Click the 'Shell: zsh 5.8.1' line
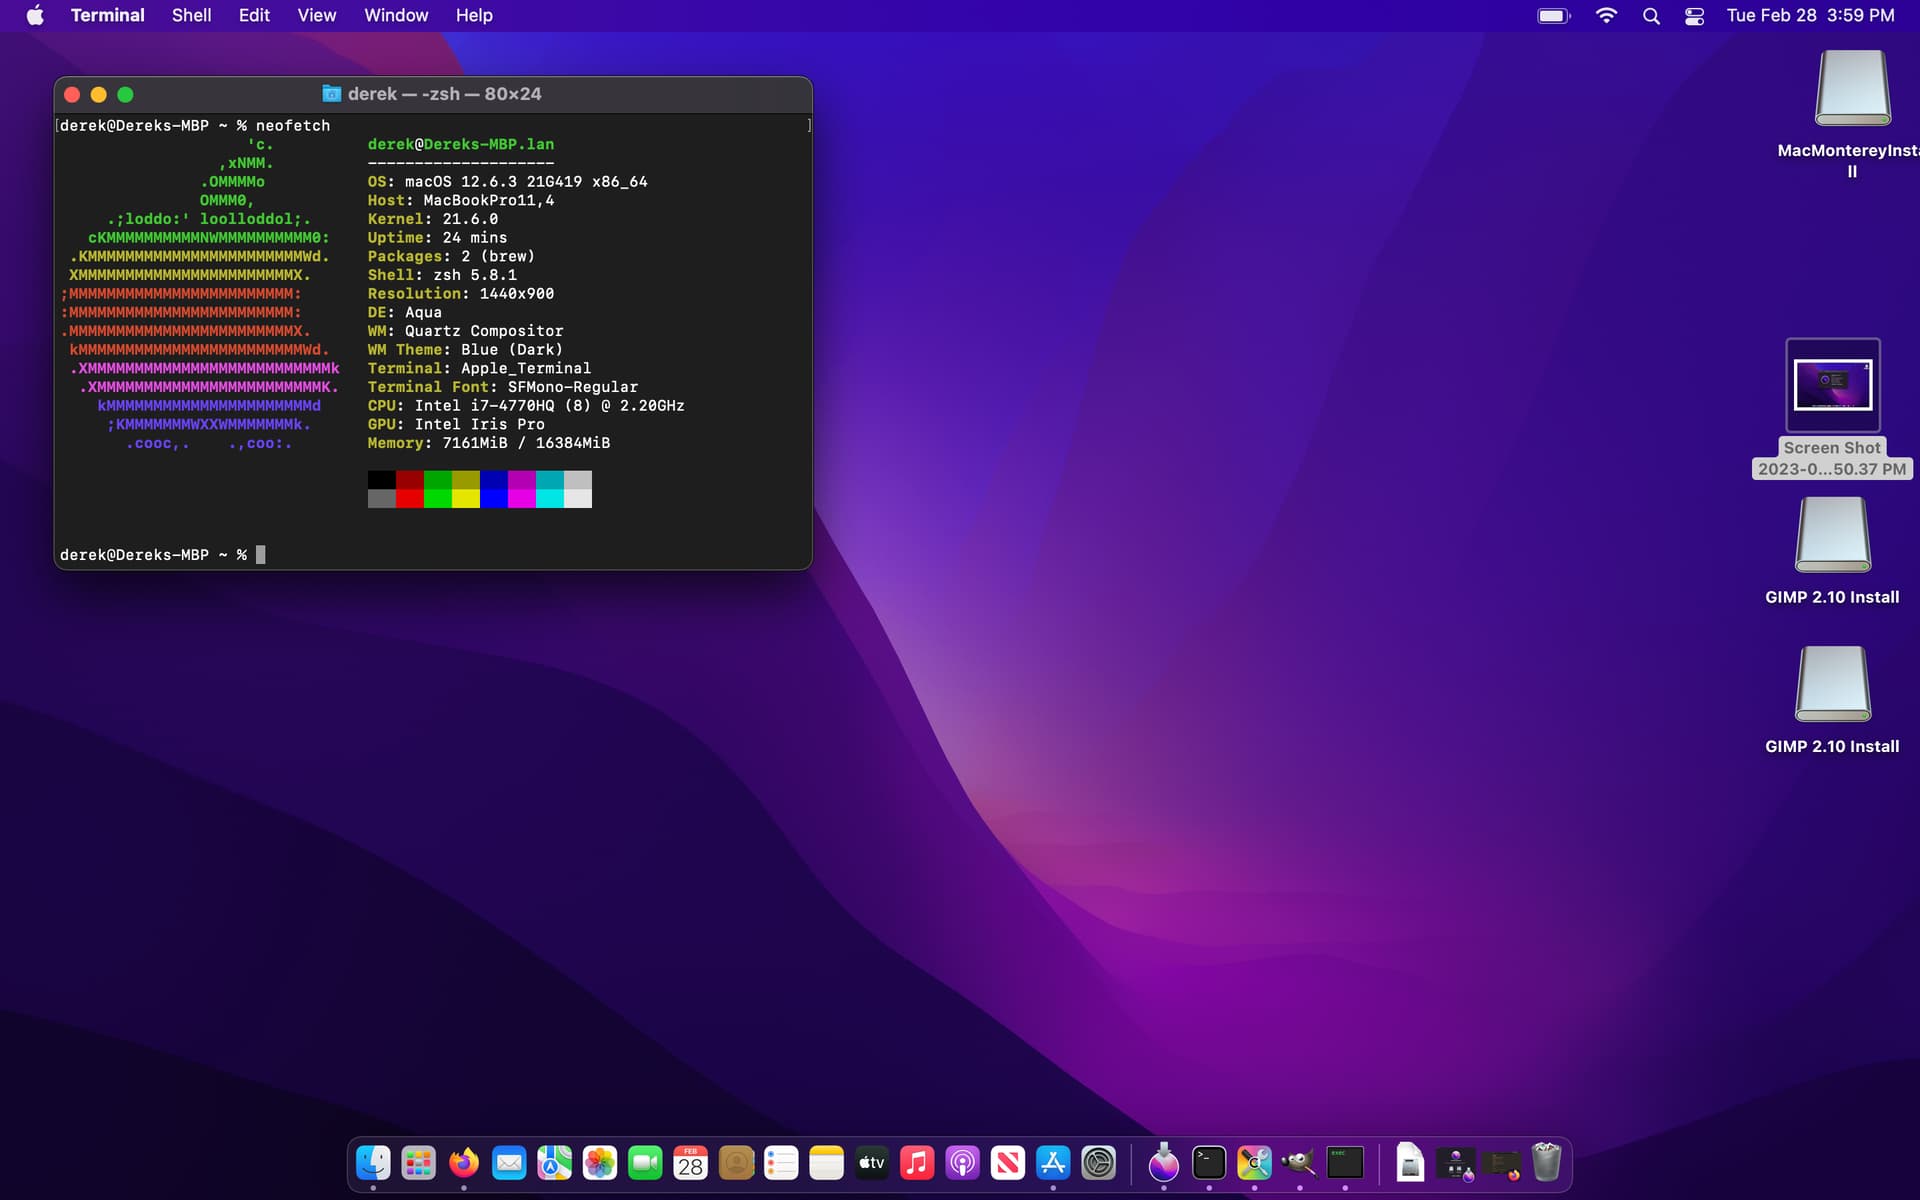This screenshot has width=1920, height=1200. tap(442, 274)
